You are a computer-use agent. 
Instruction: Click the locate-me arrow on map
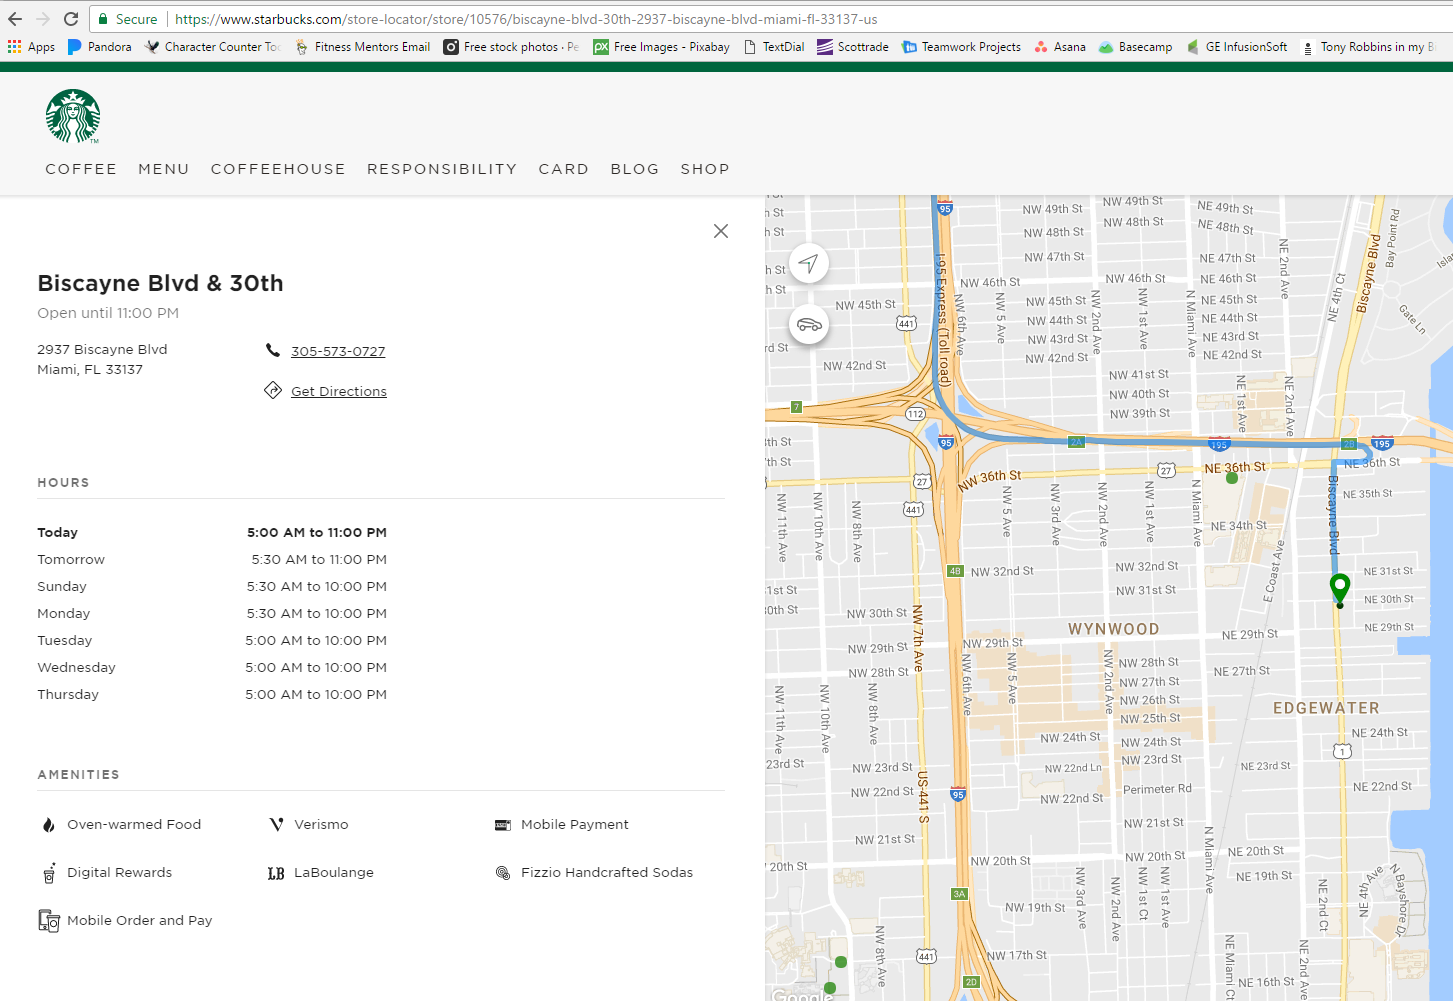tap(809, 263)
